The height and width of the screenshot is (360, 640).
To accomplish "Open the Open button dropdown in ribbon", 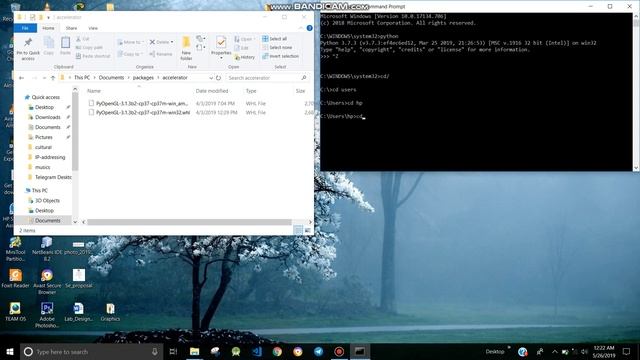I will pos(254,39).
